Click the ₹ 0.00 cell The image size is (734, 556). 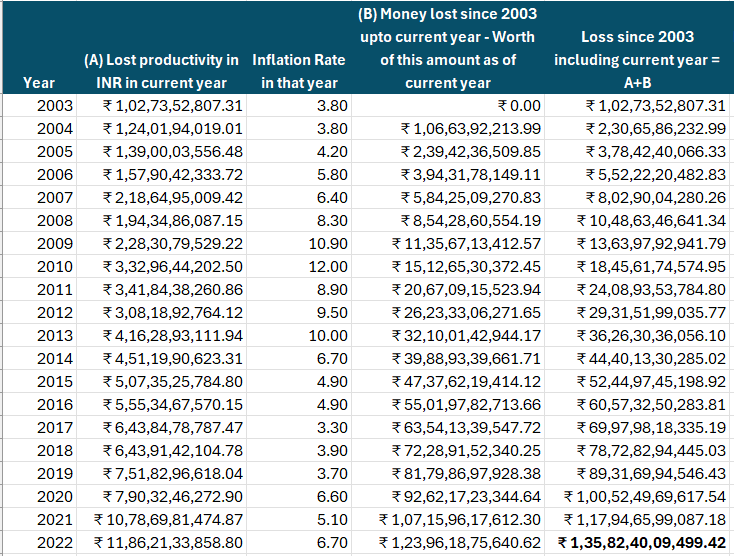pyautogui.click(x=448, y=106)
